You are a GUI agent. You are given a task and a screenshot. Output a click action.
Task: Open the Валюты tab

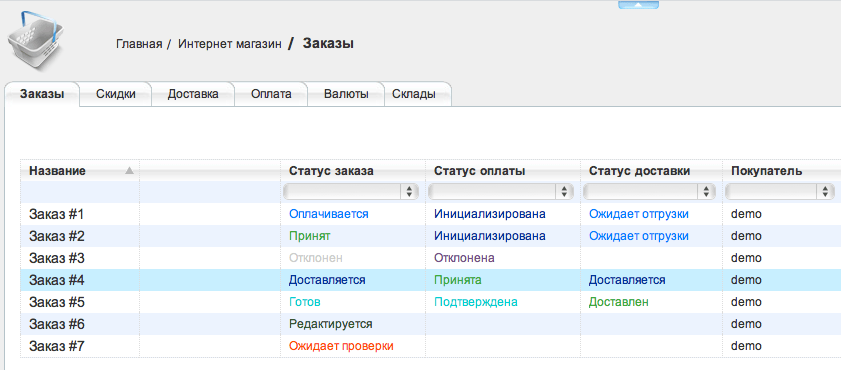click(x=346, y=94)
